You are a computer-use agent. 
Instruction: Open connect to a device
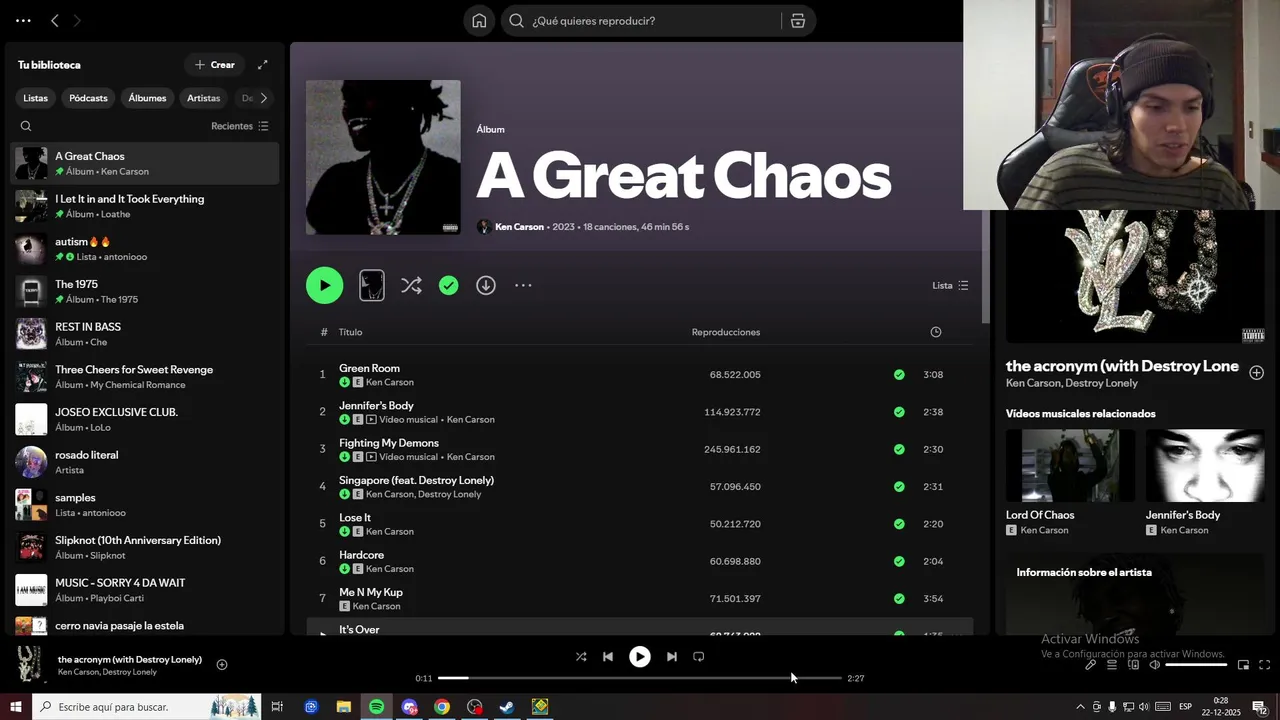click(x=1134, y=665)
